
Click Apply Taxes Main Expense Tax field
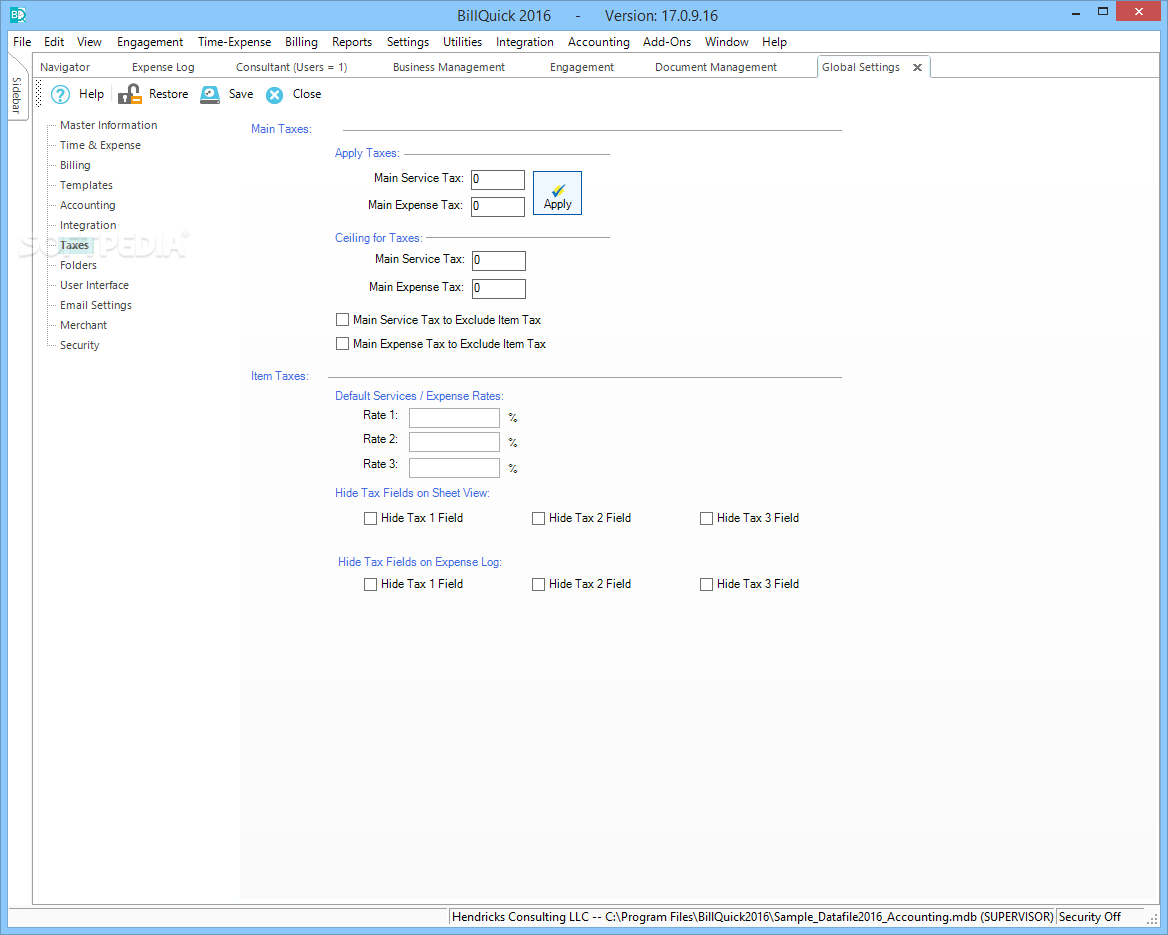coord(498,206)
